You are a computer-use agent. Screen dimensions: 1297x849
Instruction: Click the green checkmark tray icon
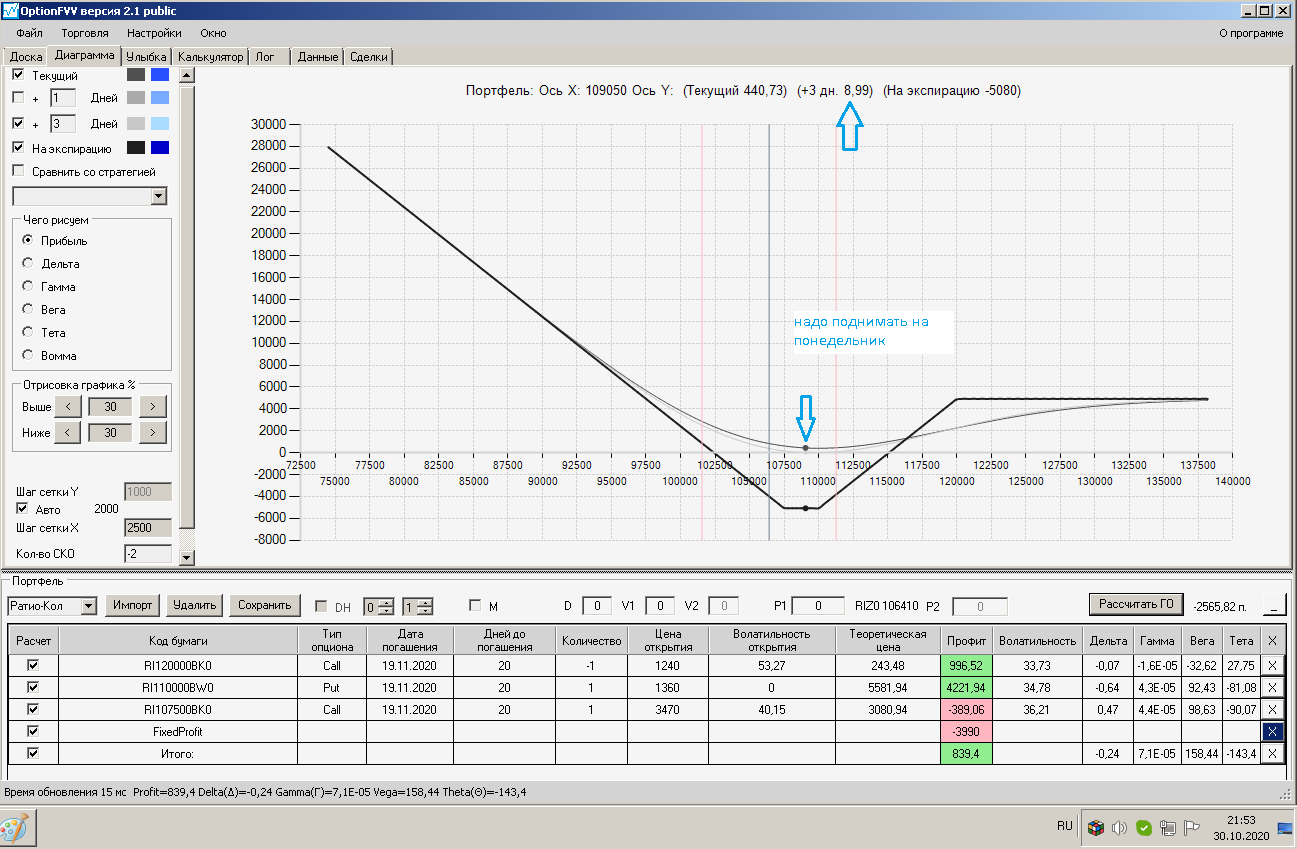tap(1143, 828)
